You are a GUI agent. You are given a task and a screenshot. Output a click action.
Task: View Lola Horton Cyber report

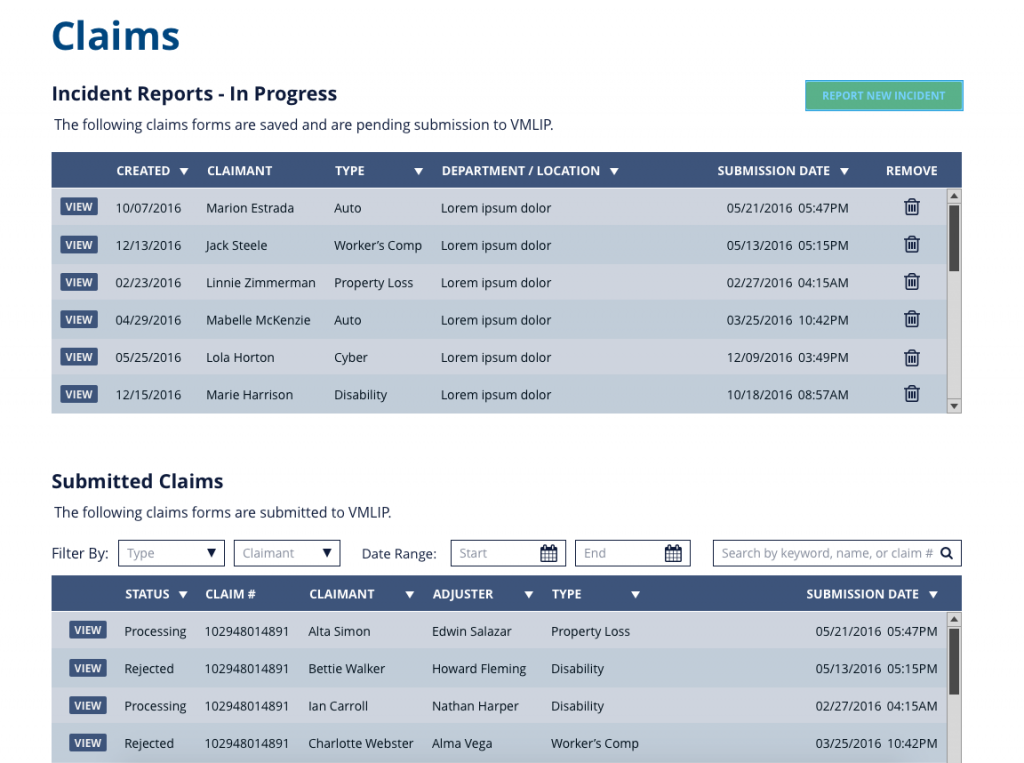[x=79, y=357]
